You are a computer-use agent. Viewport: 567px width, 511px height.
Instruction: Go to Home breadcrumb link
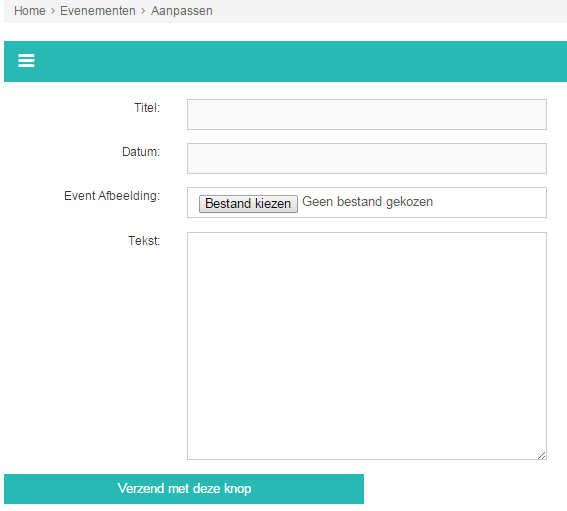pyautogui.click(x=30, y=11)
